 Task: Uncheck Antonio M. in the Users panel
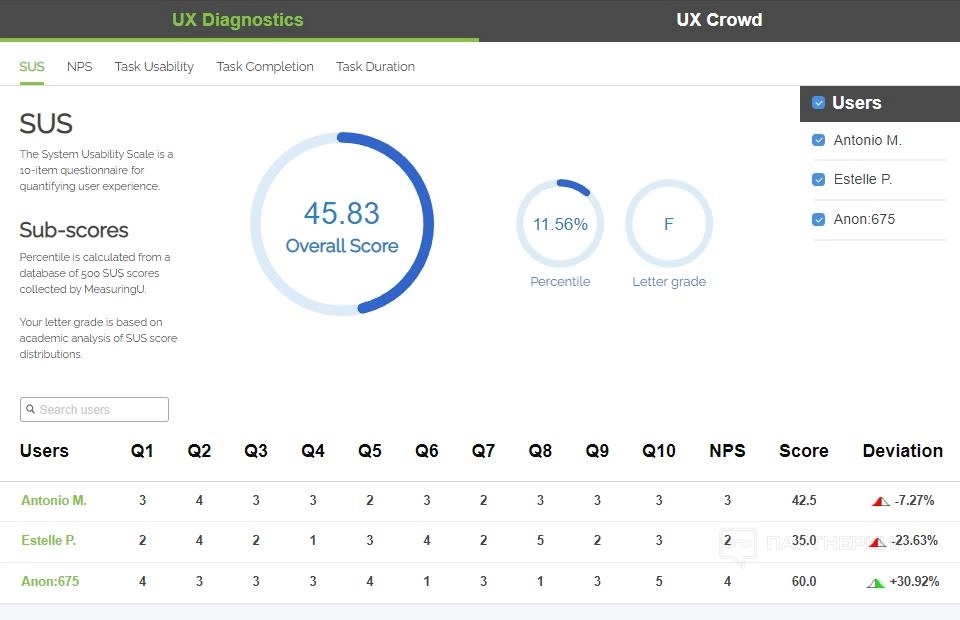(x=819, y=141)
